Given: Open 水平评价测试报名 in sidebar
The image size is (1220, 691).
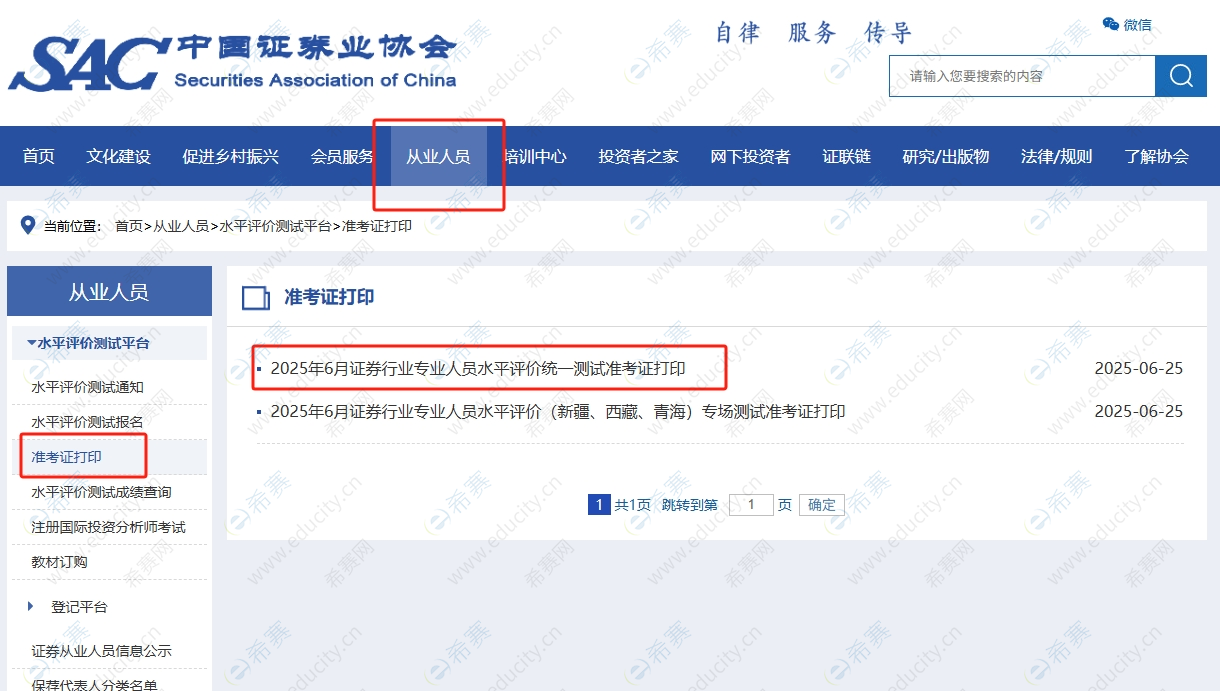Looking at the screenshot, I should coord(87,422).
